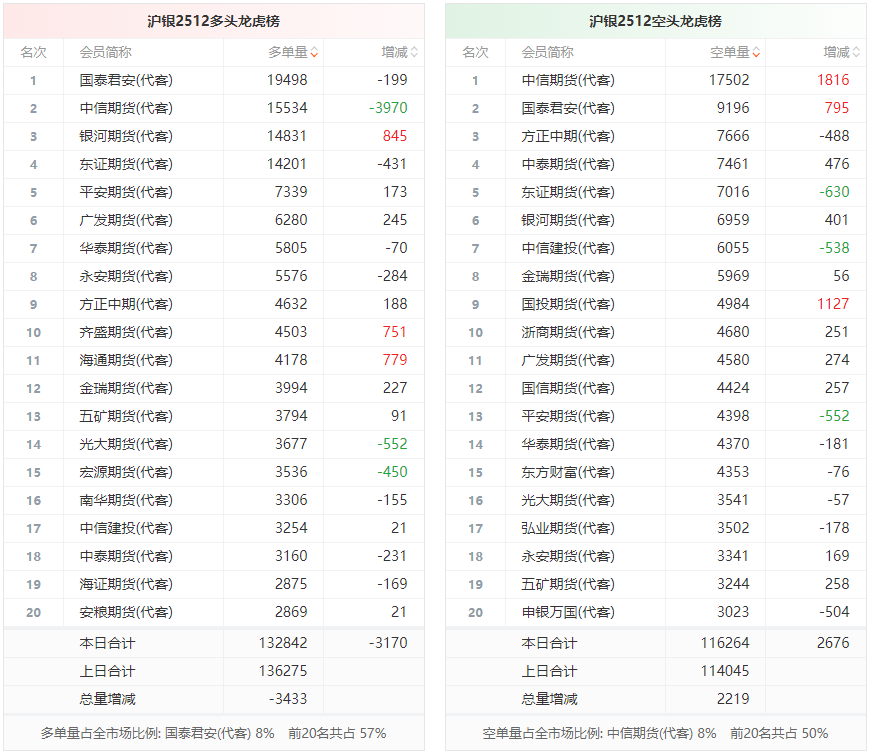Screen dimensions: 872x755
Task: Select 东证期货(代客) in long table
Action: tap(126, 165)
